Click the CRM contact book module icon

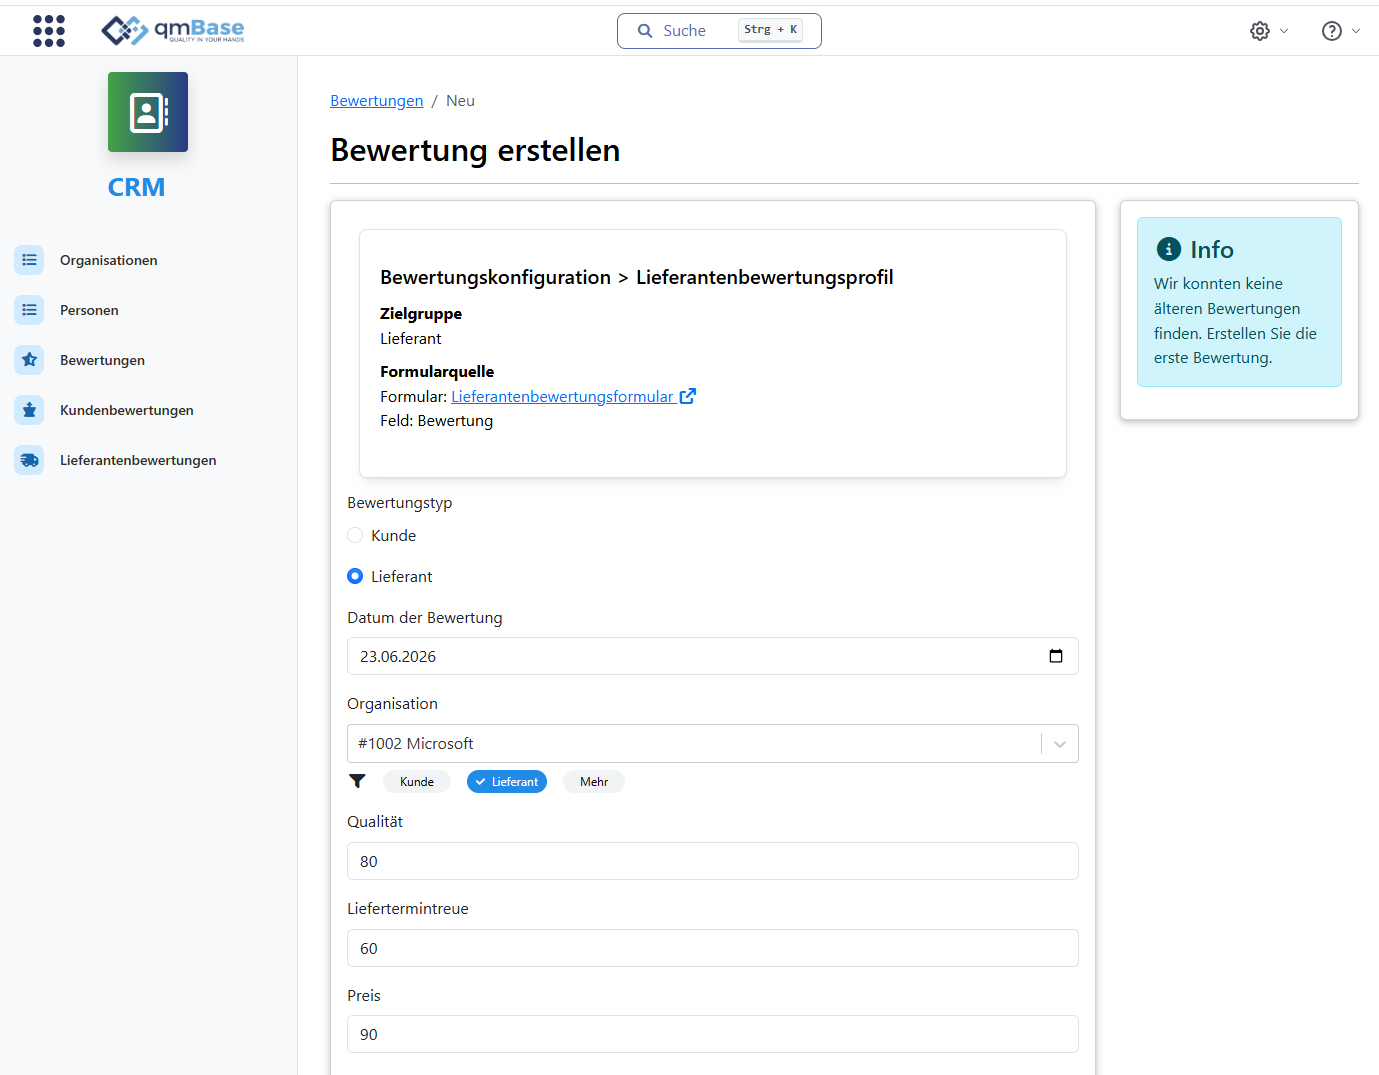(148, 112)
